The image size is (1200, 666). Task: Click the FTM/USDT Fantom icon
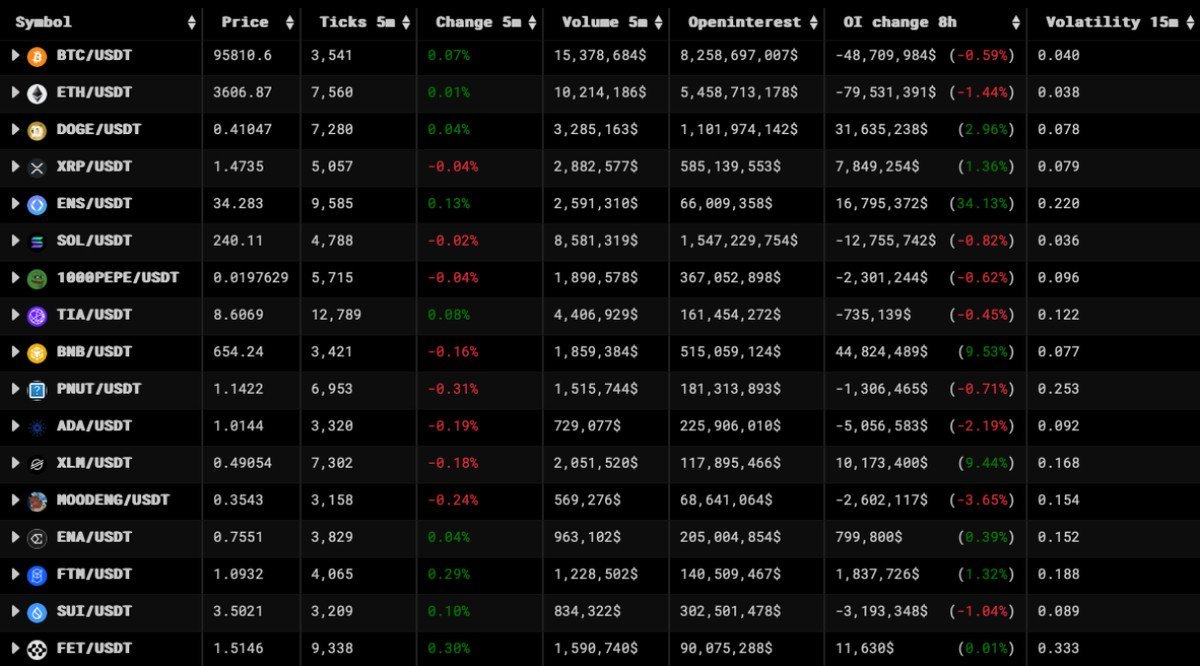tap(37, 574)
